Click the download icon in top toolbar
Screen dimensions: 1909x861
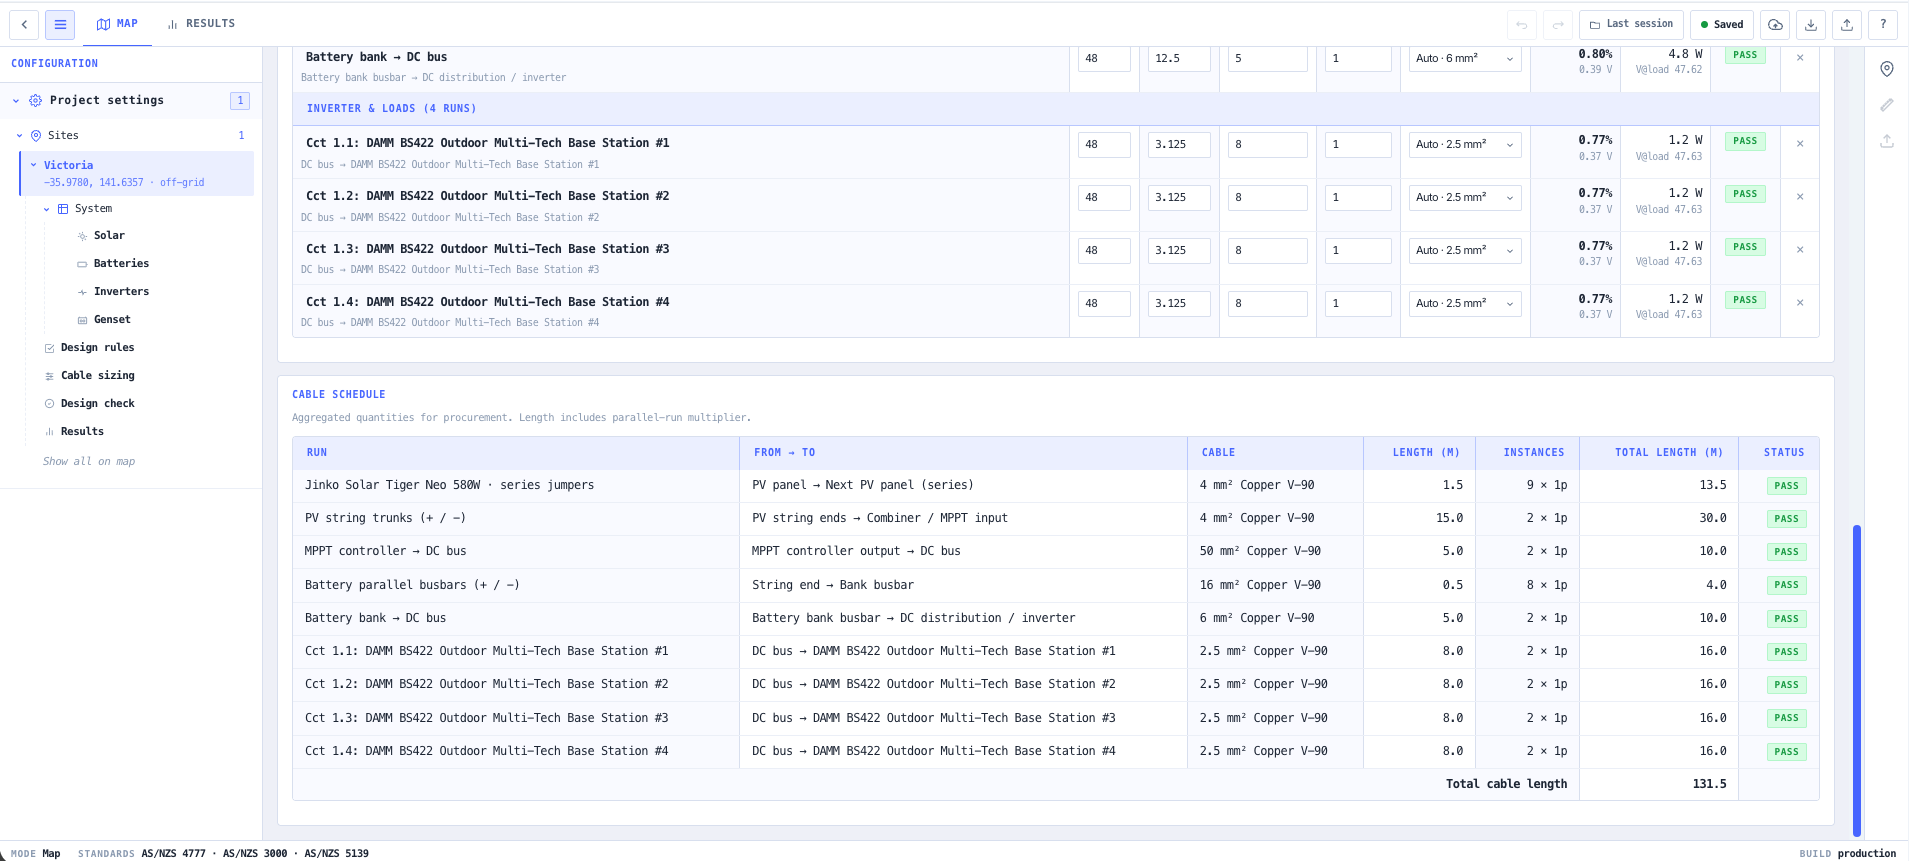click(x=1811, y=24)
